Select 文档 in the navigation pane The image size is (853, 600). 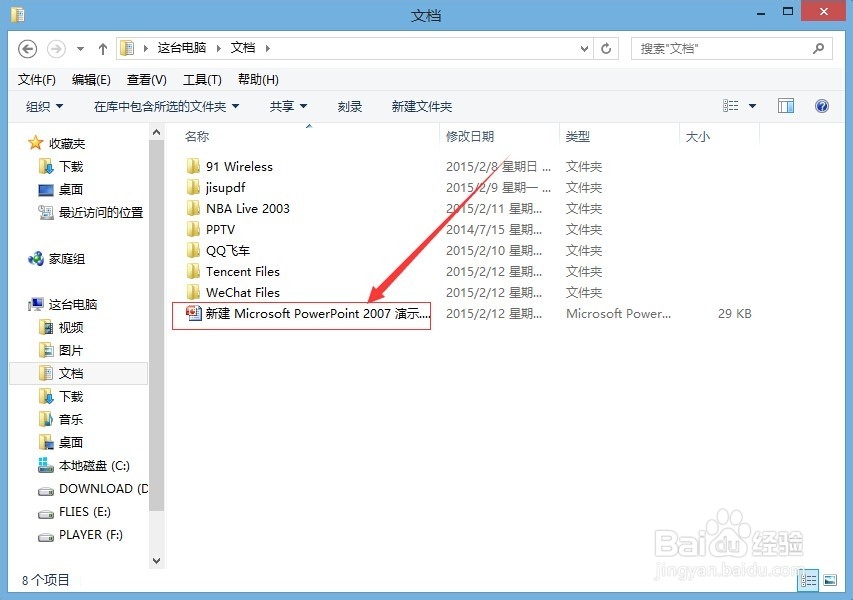(78, 374)
